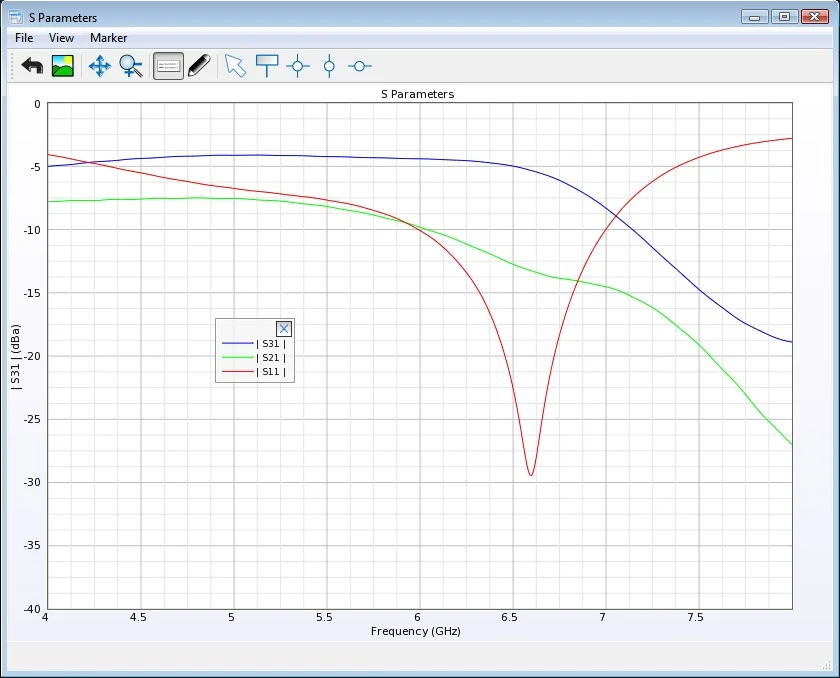Open the View menu

pyautogui.click(x=61, y=38)
